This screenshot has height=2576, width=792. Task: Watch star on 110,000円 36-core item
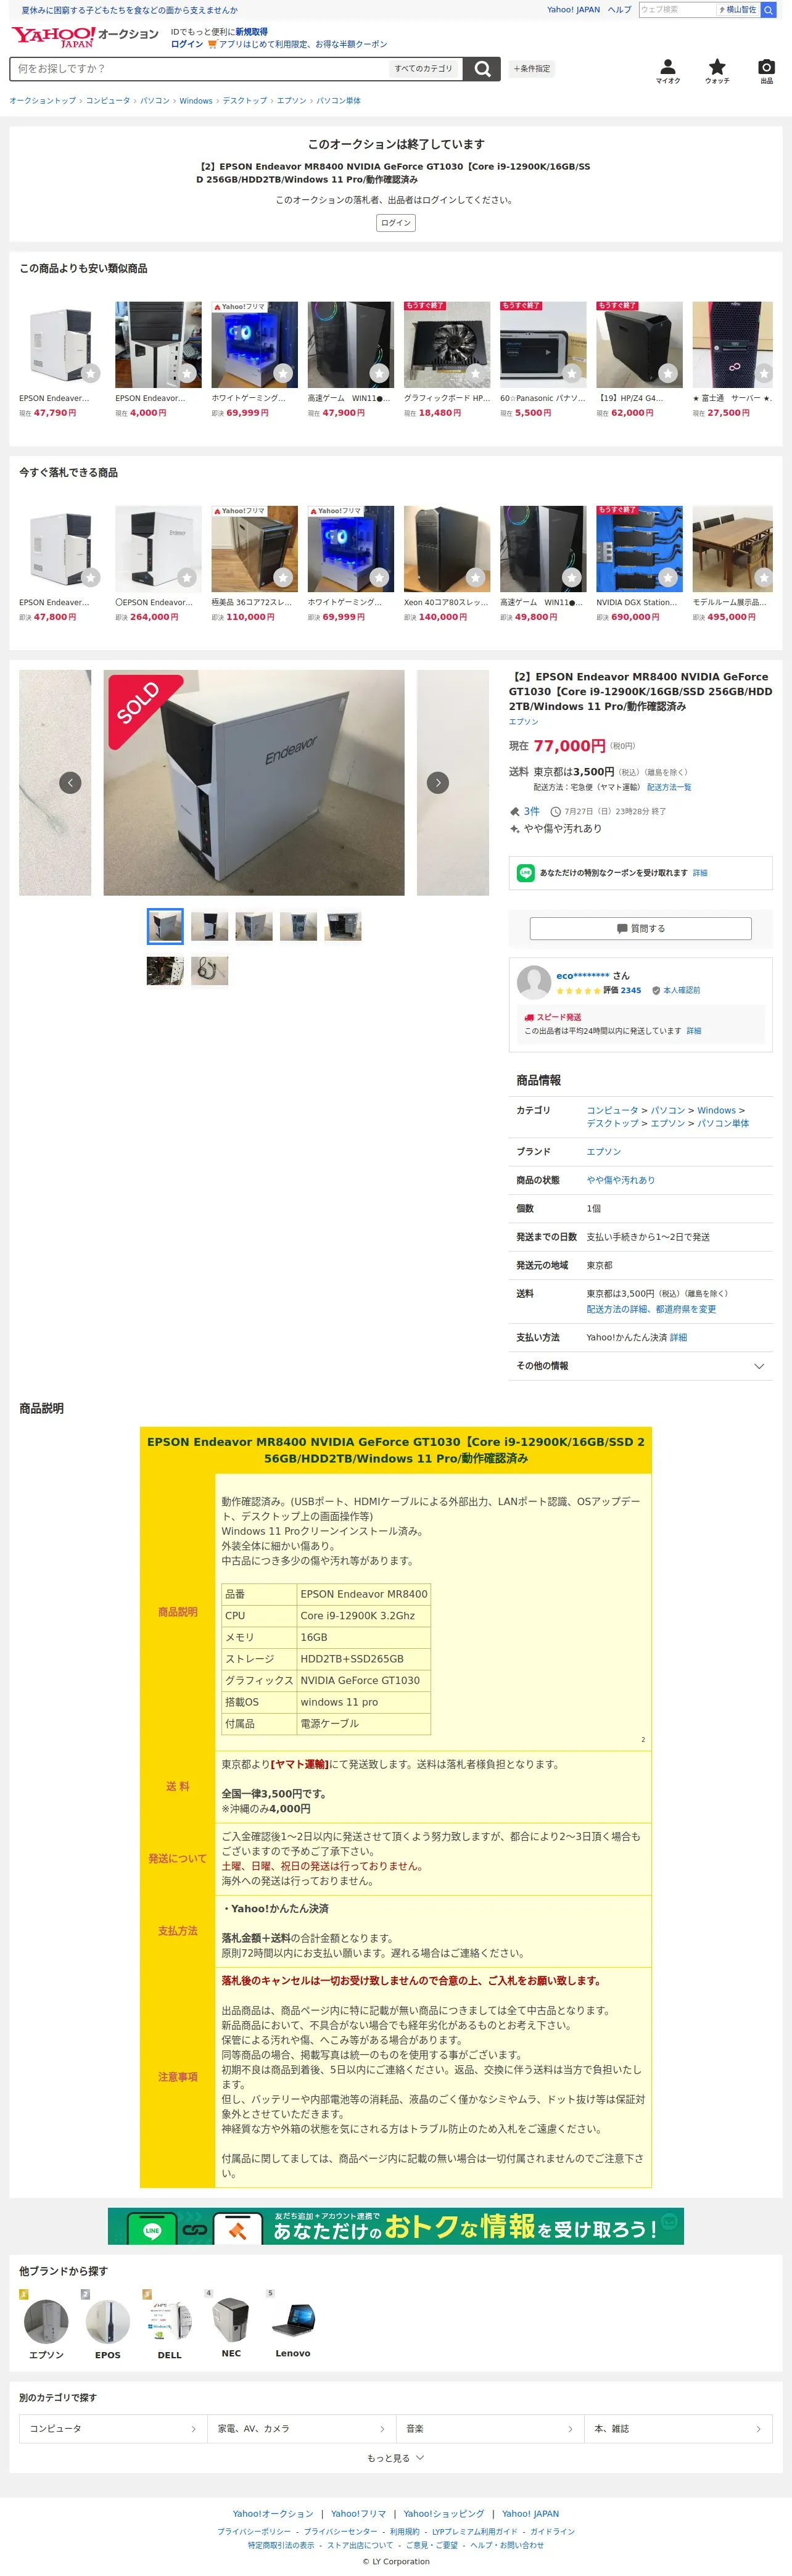click(283, 578)
